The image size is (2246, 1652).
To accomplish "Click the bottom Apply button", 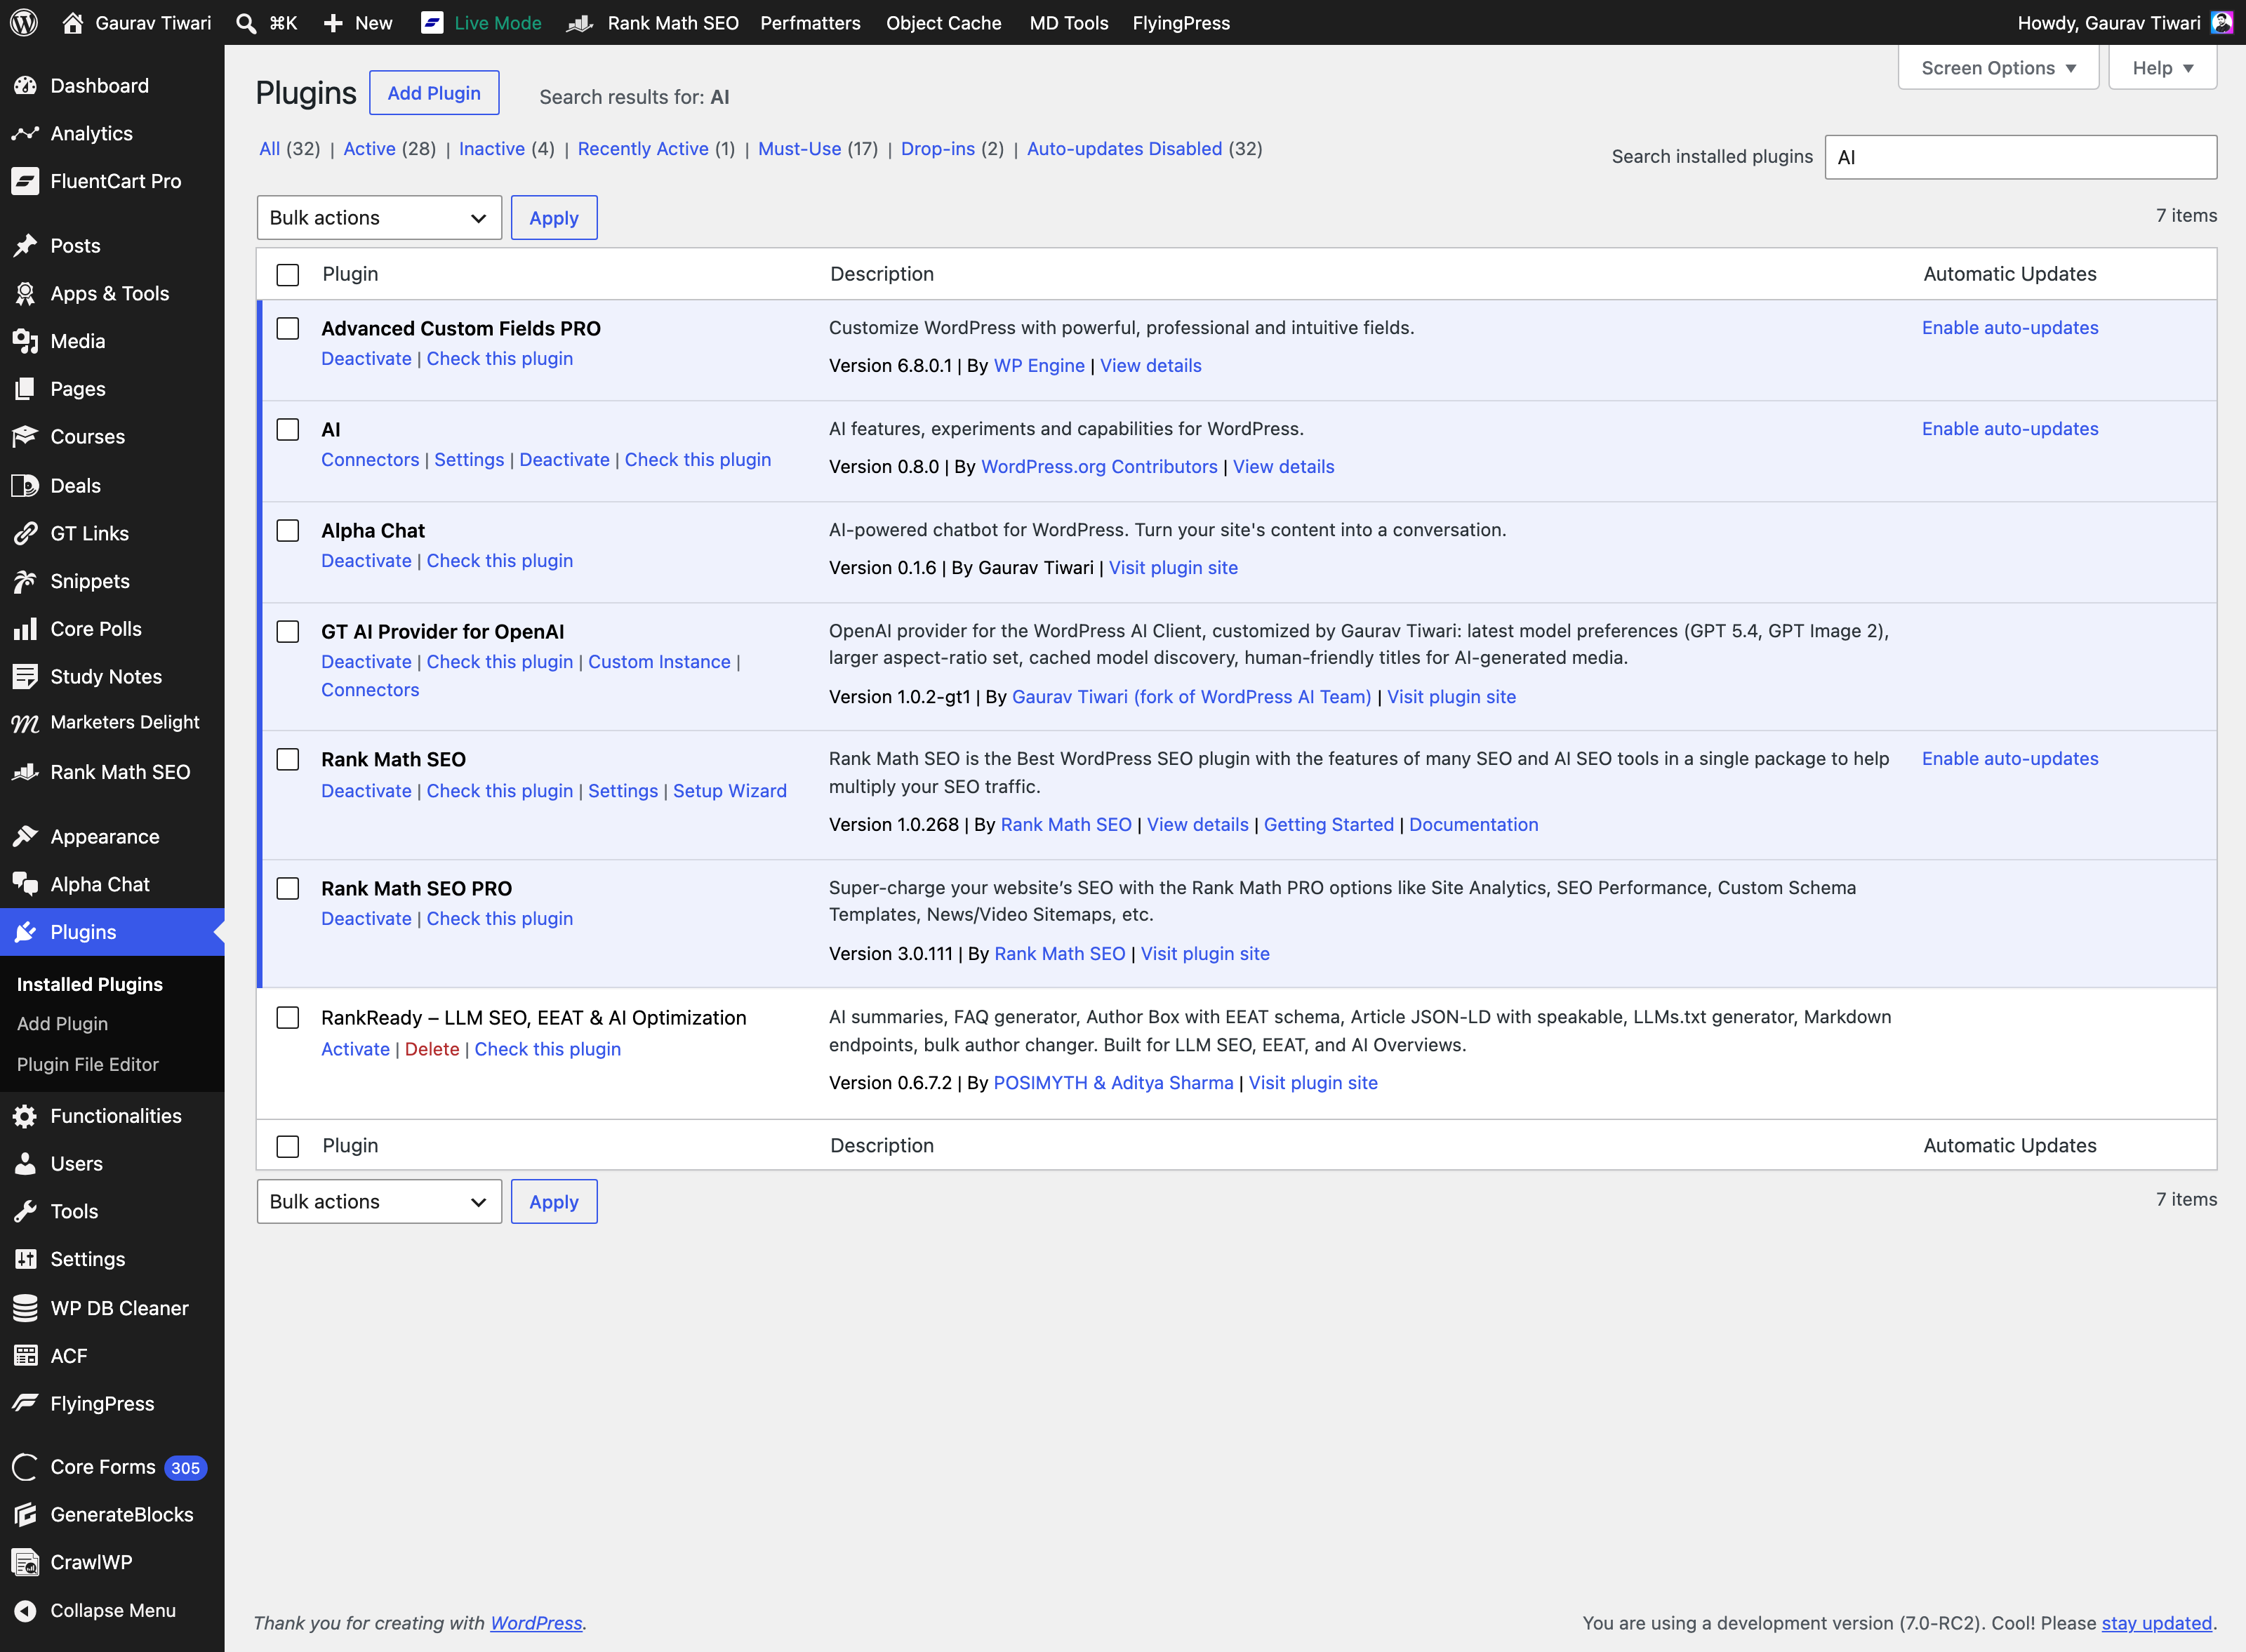I will tap(554, 1202).
